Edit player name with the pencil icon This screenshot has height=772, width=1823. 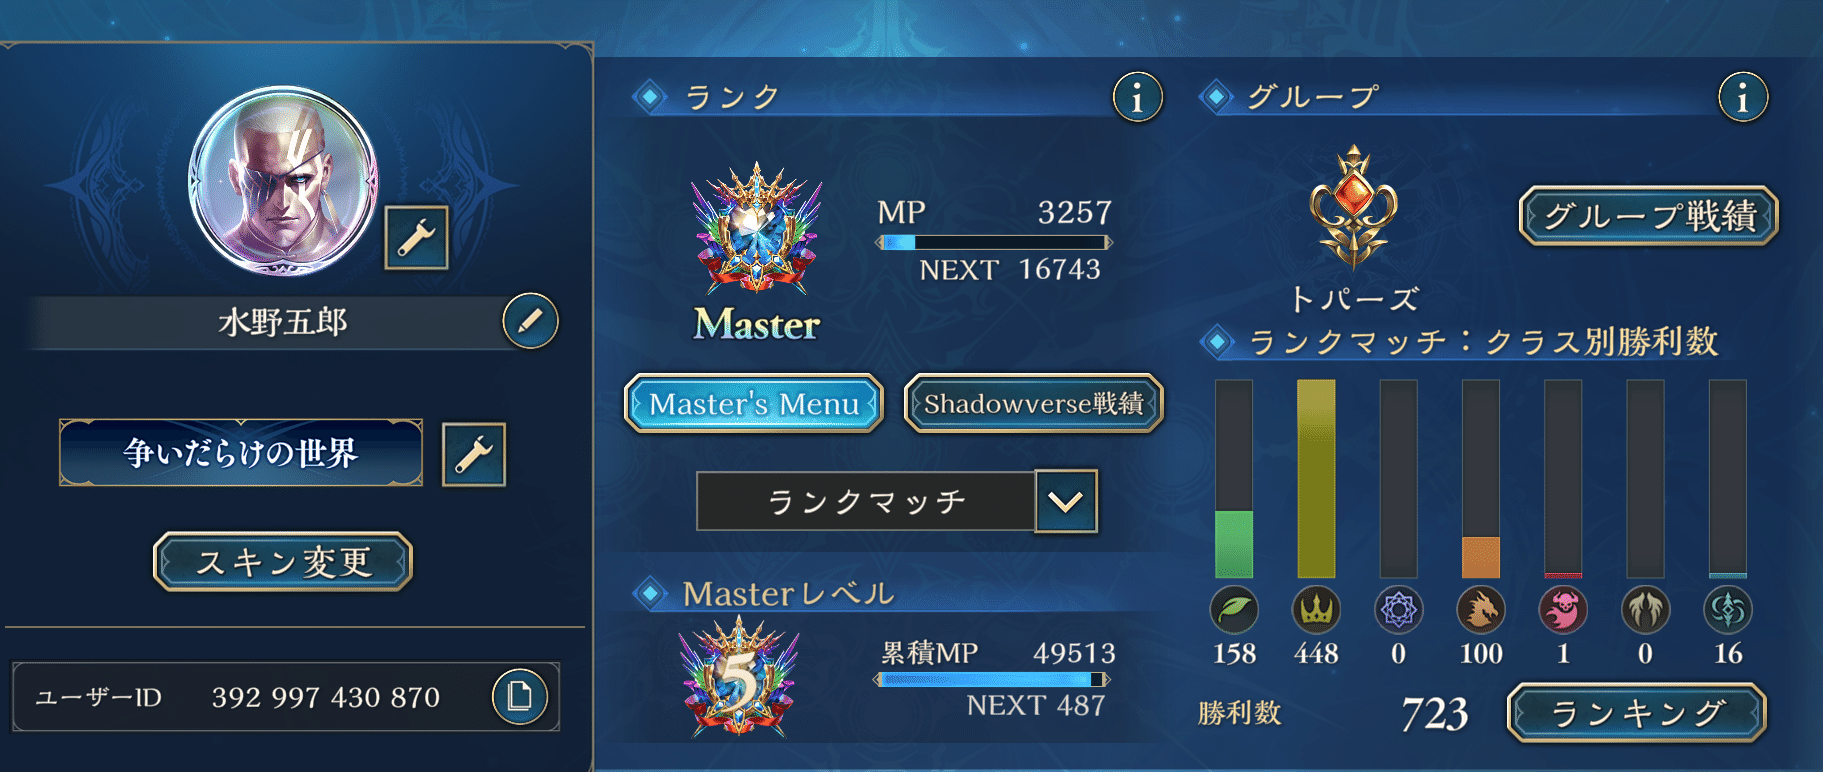pos(530,321)
